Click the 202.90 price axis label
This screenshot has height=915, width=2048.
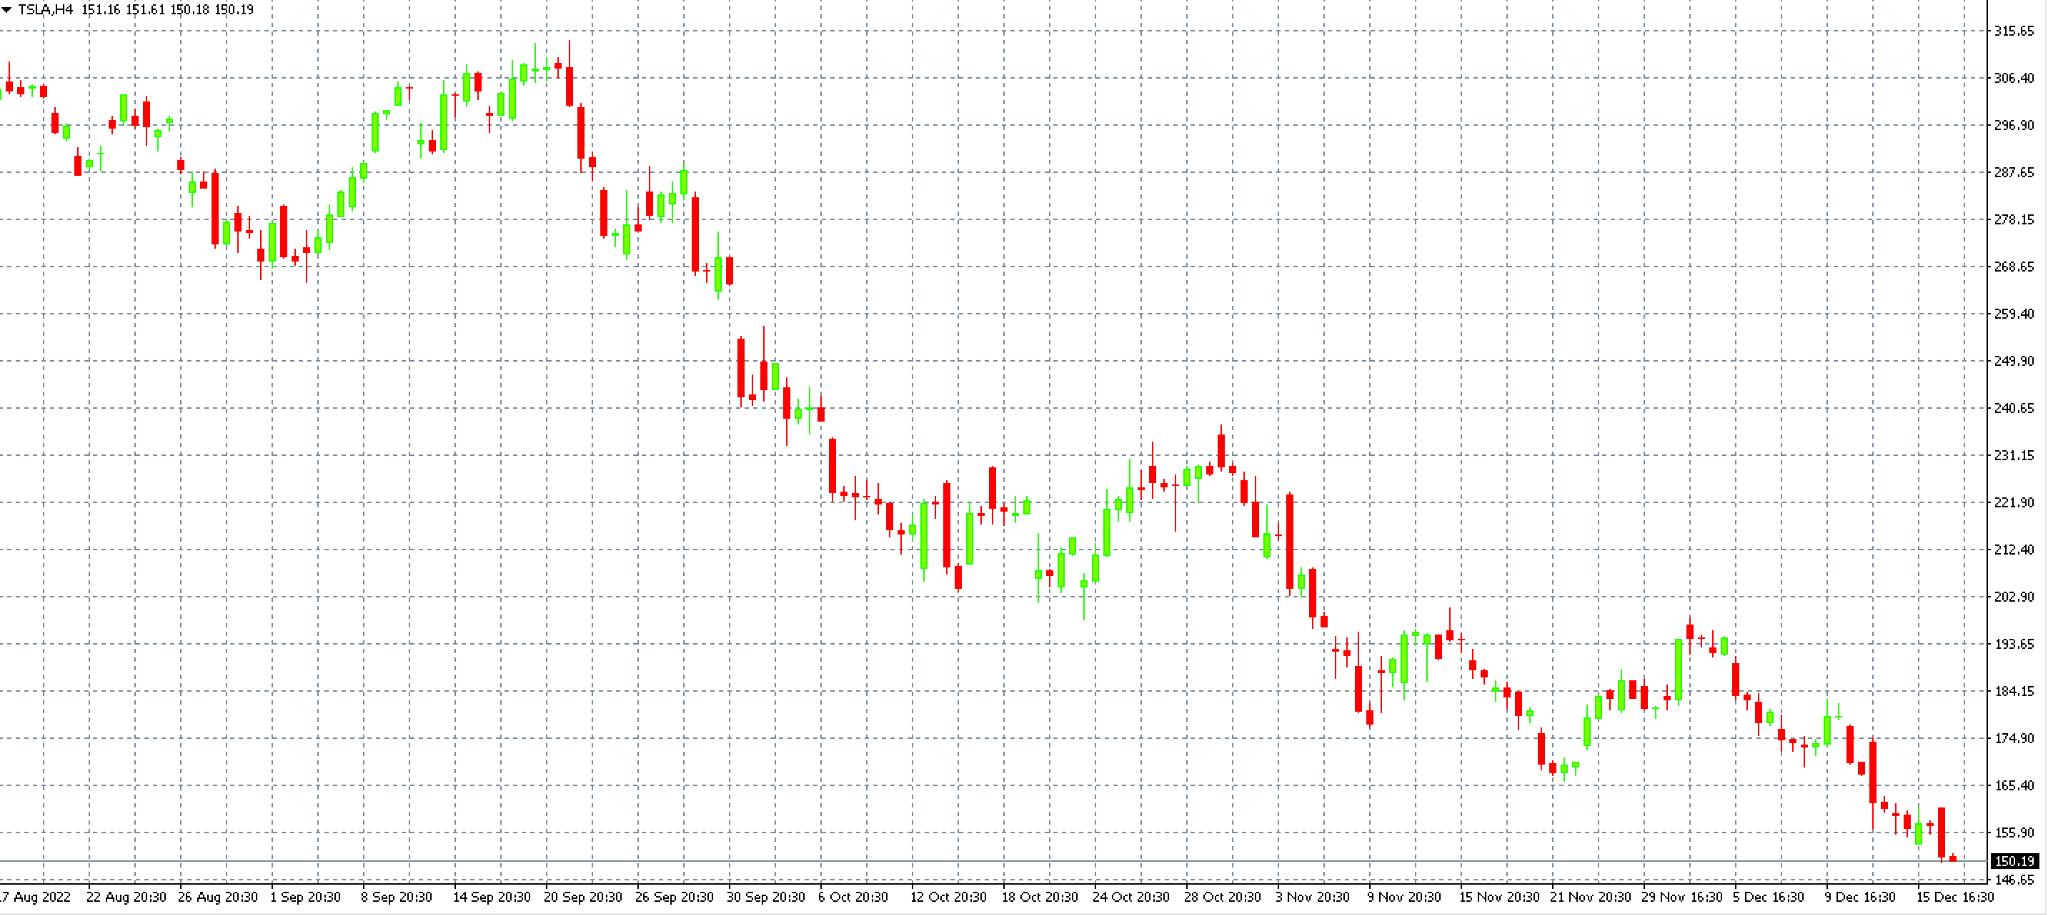2014,597
